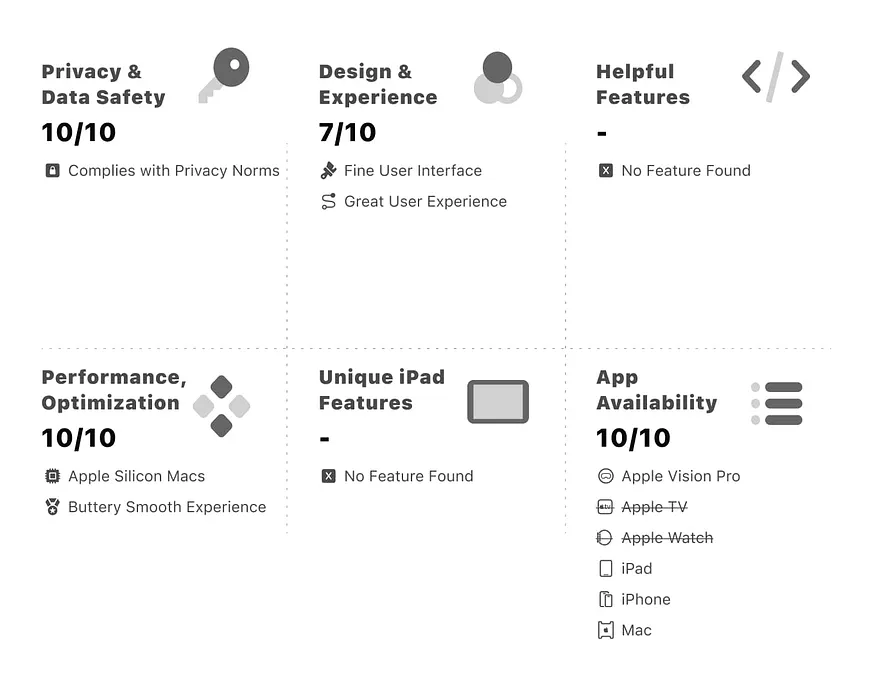This screenshot has height=697, width=873.
Task: Click the X icon under Helpful Features
Action: 605,170
